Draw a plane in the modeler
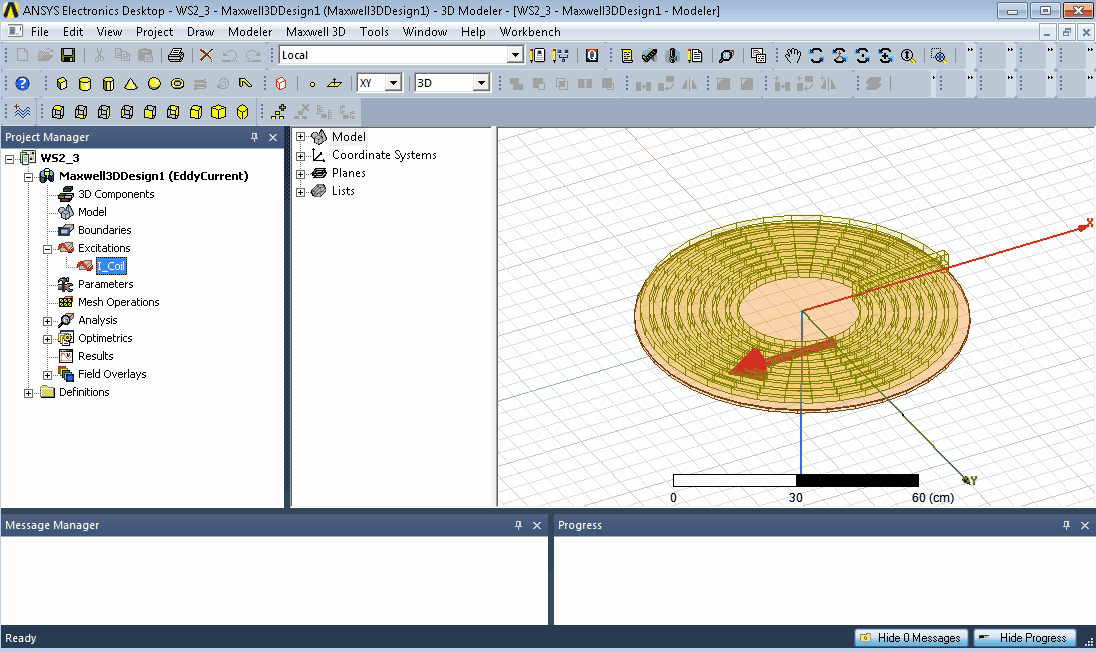Screen dimensions: 1096x652 click(334, 84)
